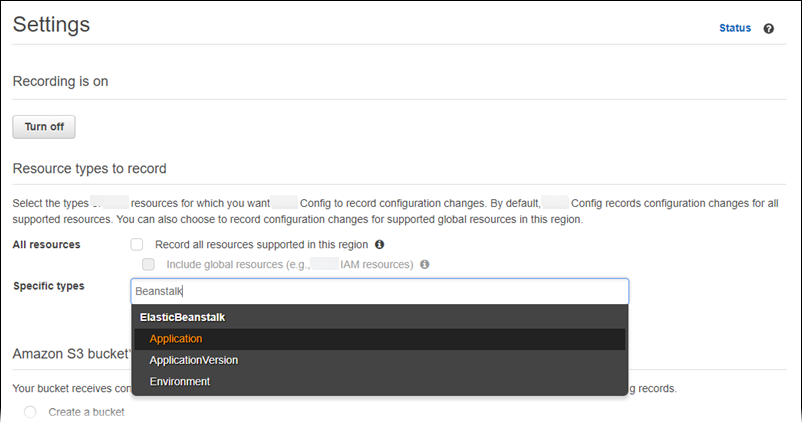Toggle the Include global resources checkbox
802x424 pixels.
tap(148, 265)
